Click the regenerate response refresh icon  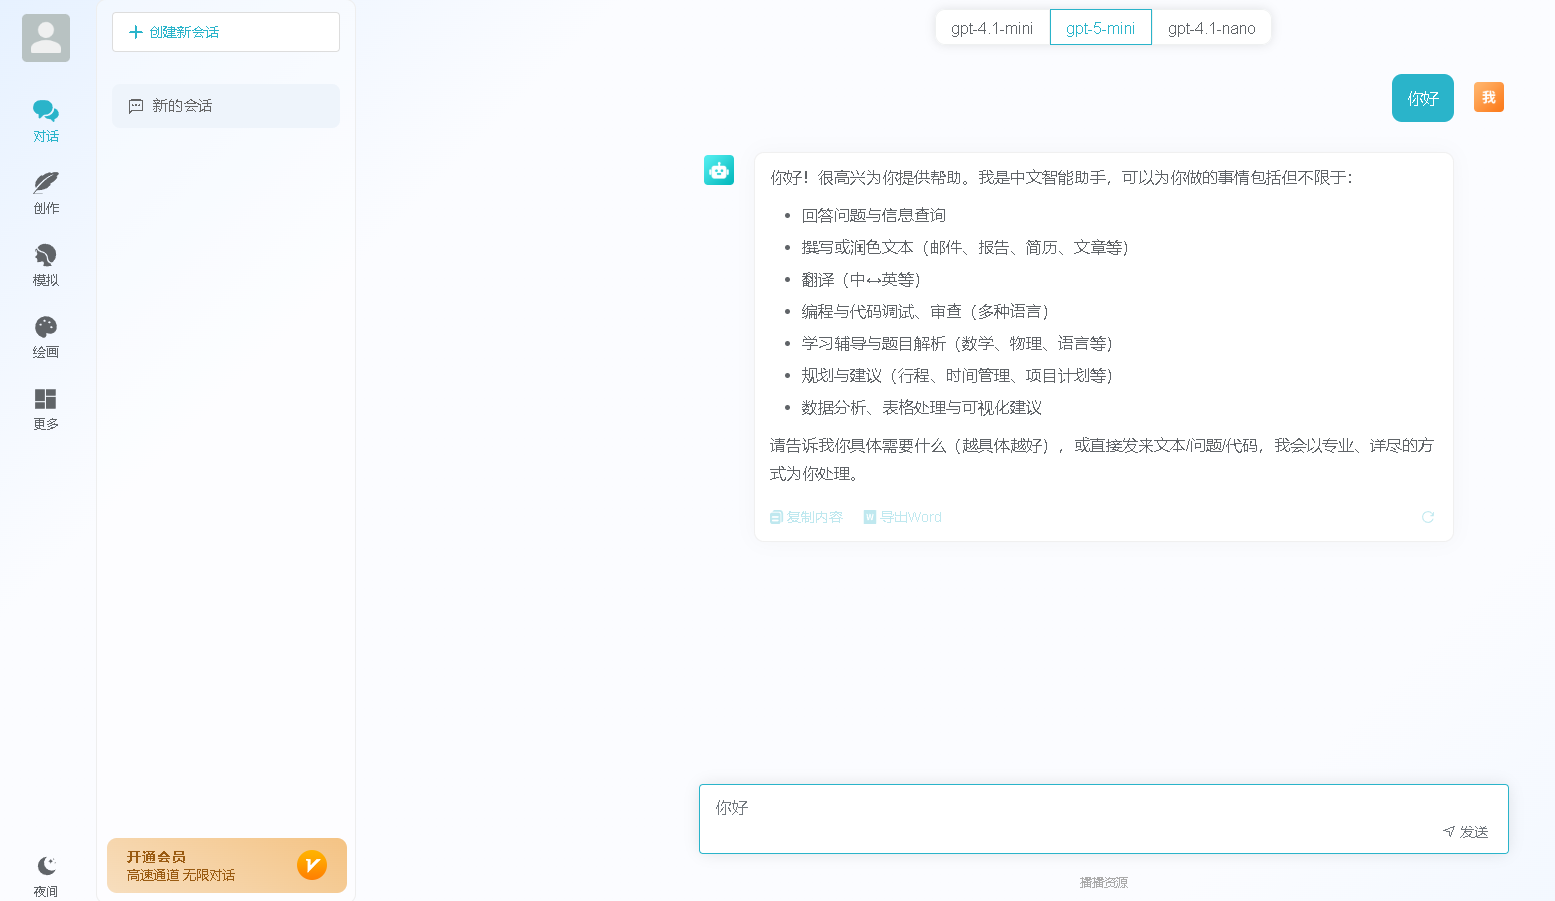1428,517
